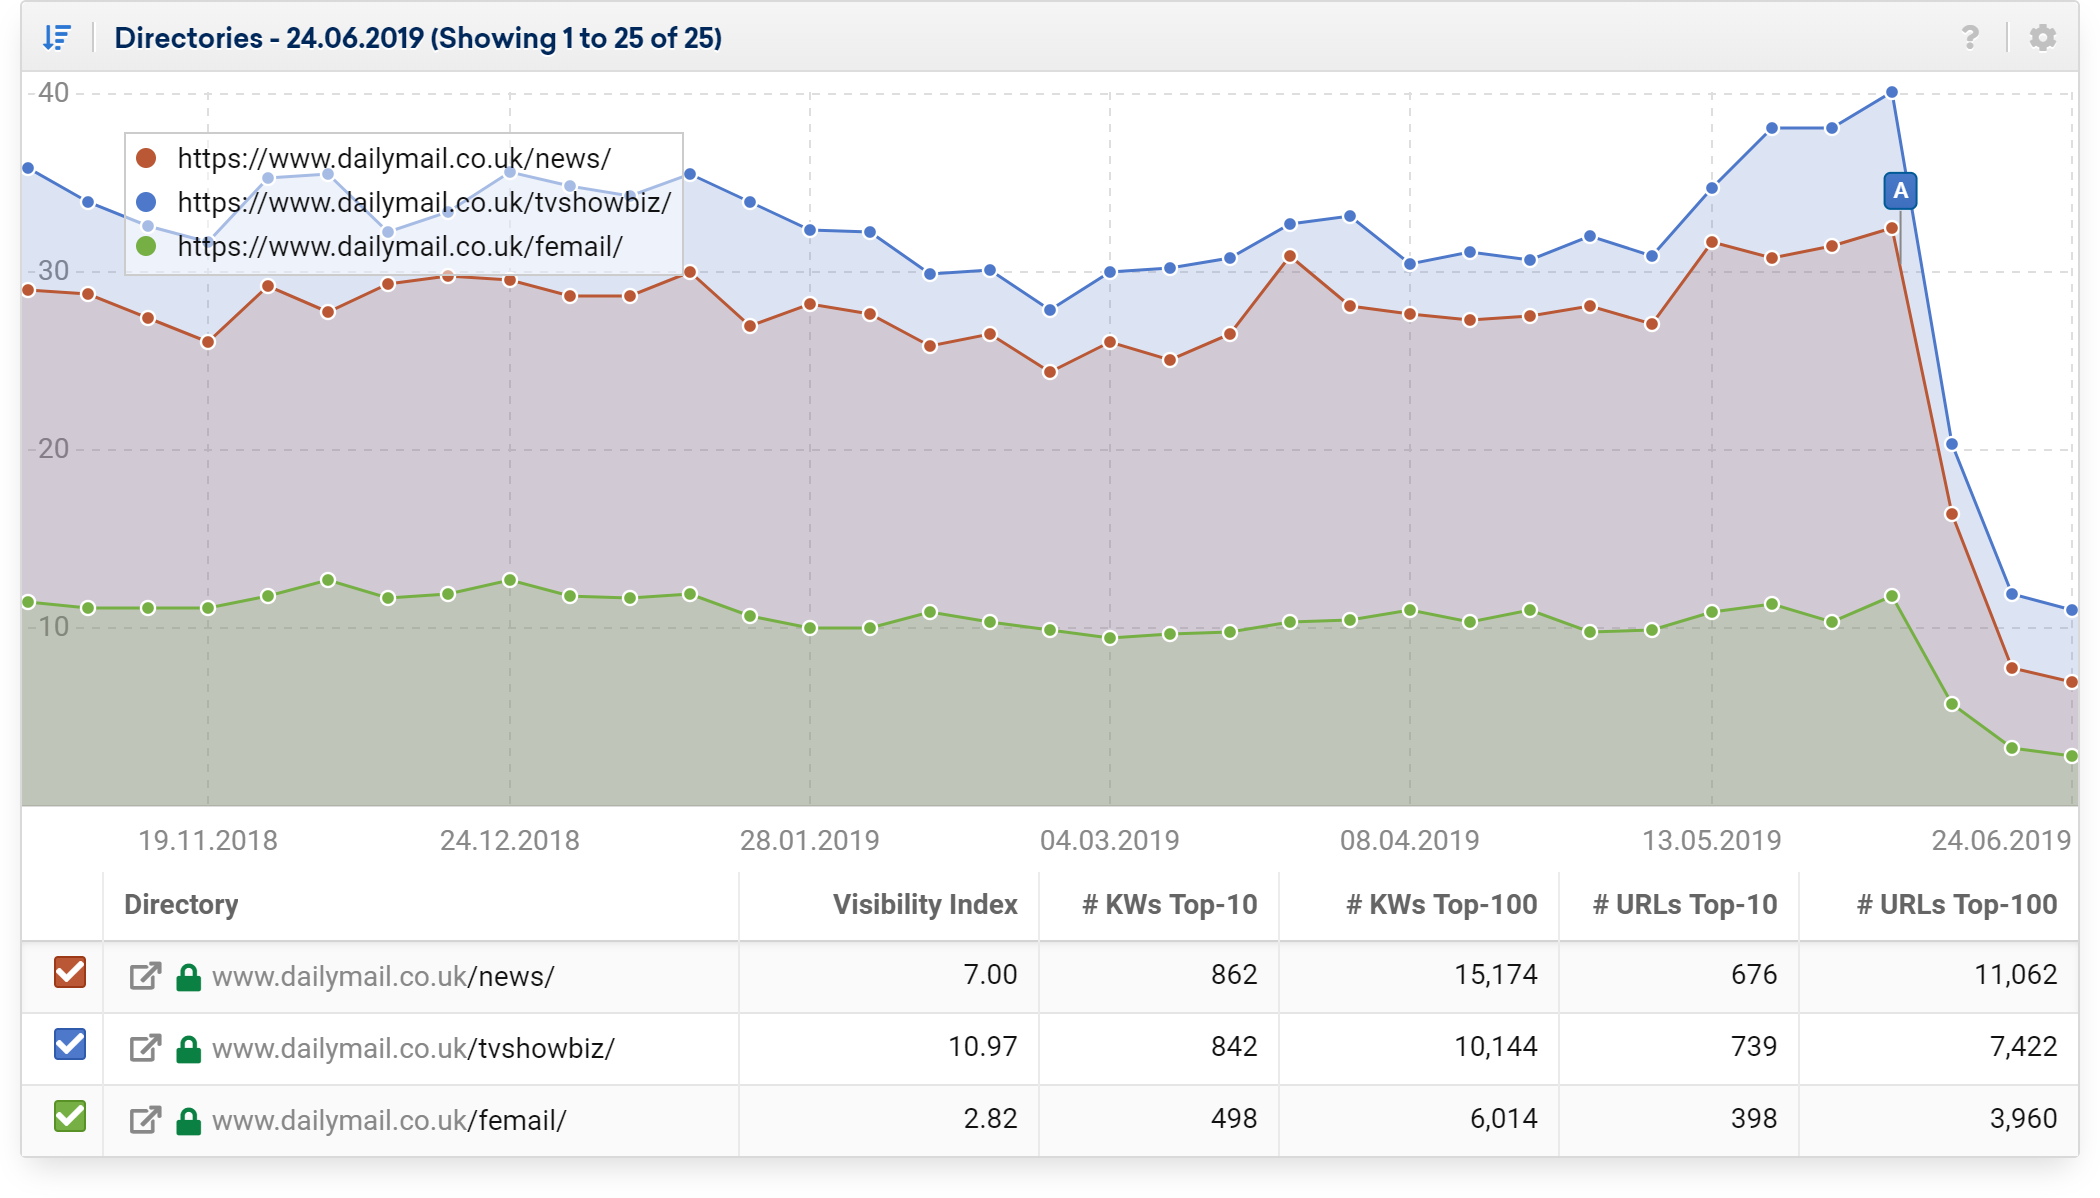Click URLs Top-100 value 7,422

tap(2024, 1047)
